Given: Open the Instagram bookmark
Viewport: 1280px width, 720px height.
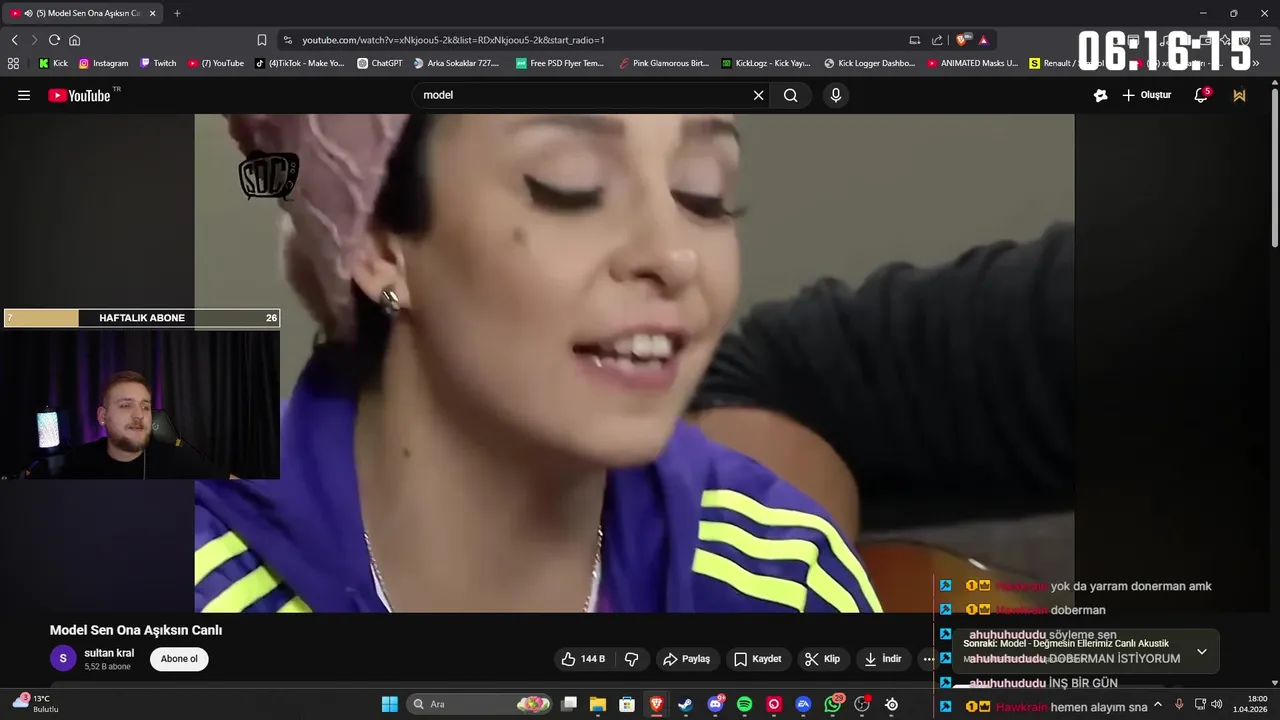Looking at the screenshot, I should pyautogui.click(x=103, y=63).
